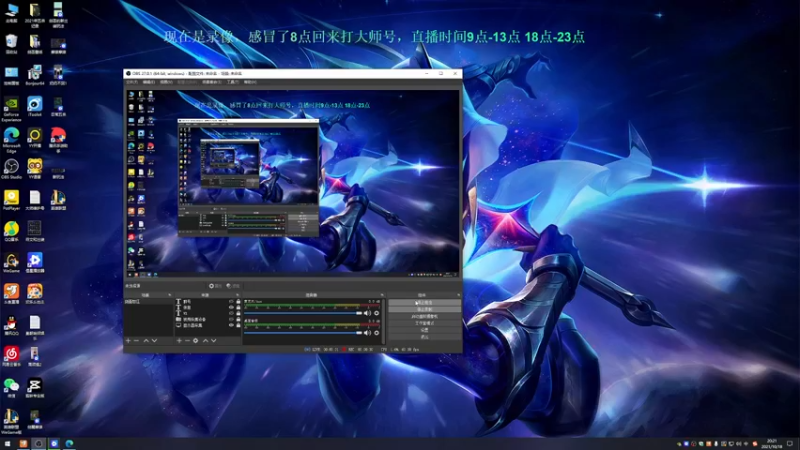
Task: Move the scene up in the Scenes list
Action: point(146,340)
